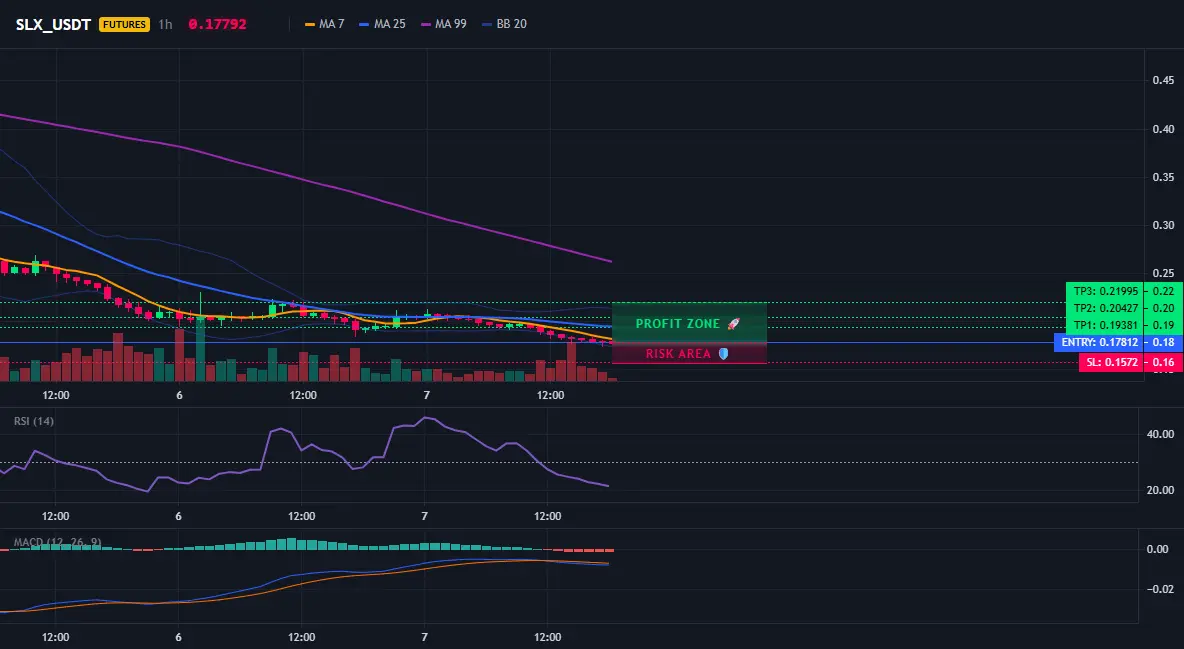The width and height of the screenshot is (1184, 649).
Task: Click the RSI (14) indicator label
Action: click(34, 421)
